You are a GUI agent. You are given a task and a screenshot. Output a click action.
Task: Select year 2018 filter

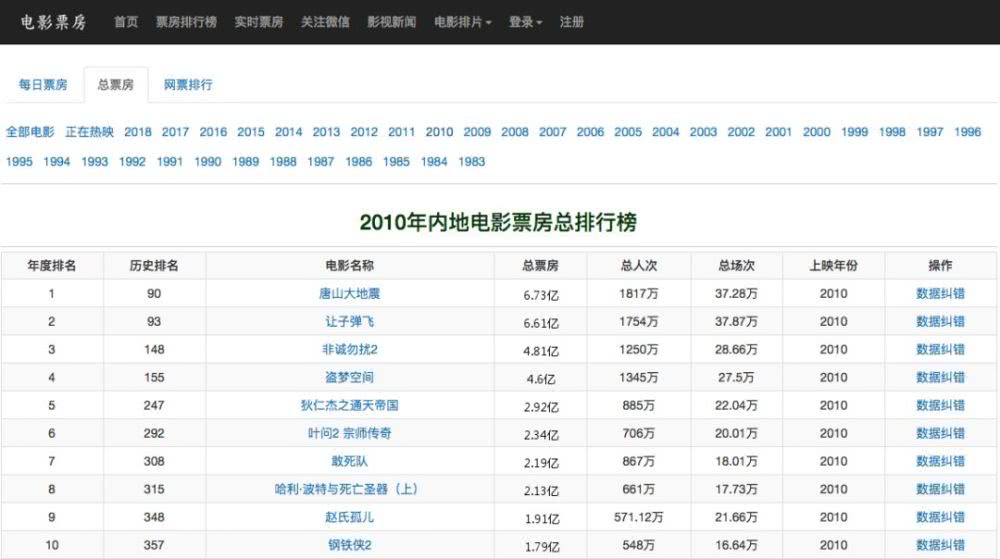click(138, 131)
